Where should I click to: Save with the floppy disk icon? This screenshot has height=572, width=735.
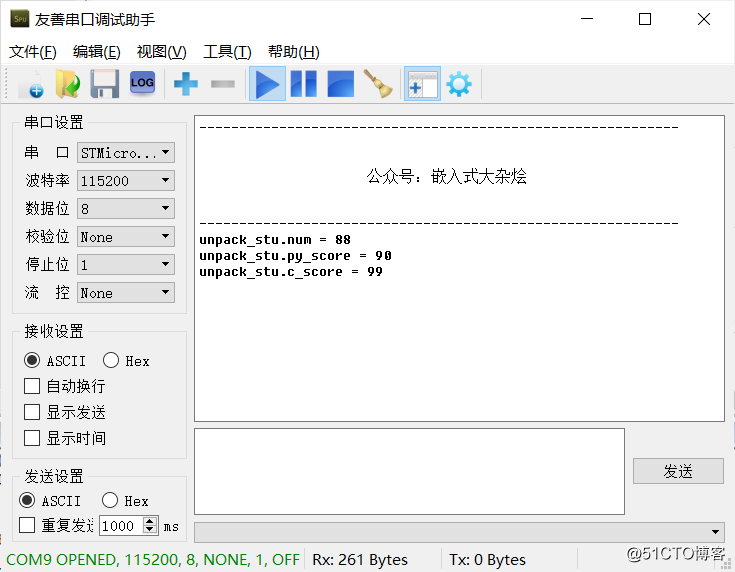pos(104,84)
